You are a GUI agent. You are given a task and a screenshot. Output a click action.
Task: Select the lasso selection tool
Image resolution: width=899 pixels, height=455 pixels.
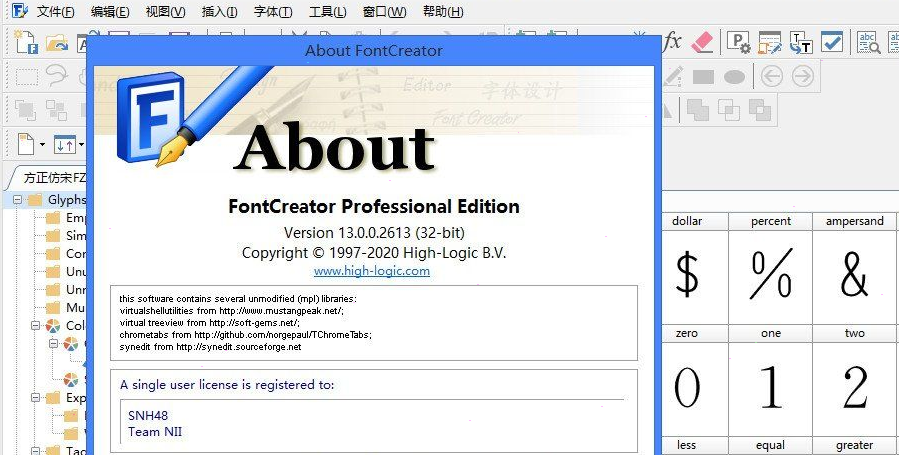pos(56,76)
